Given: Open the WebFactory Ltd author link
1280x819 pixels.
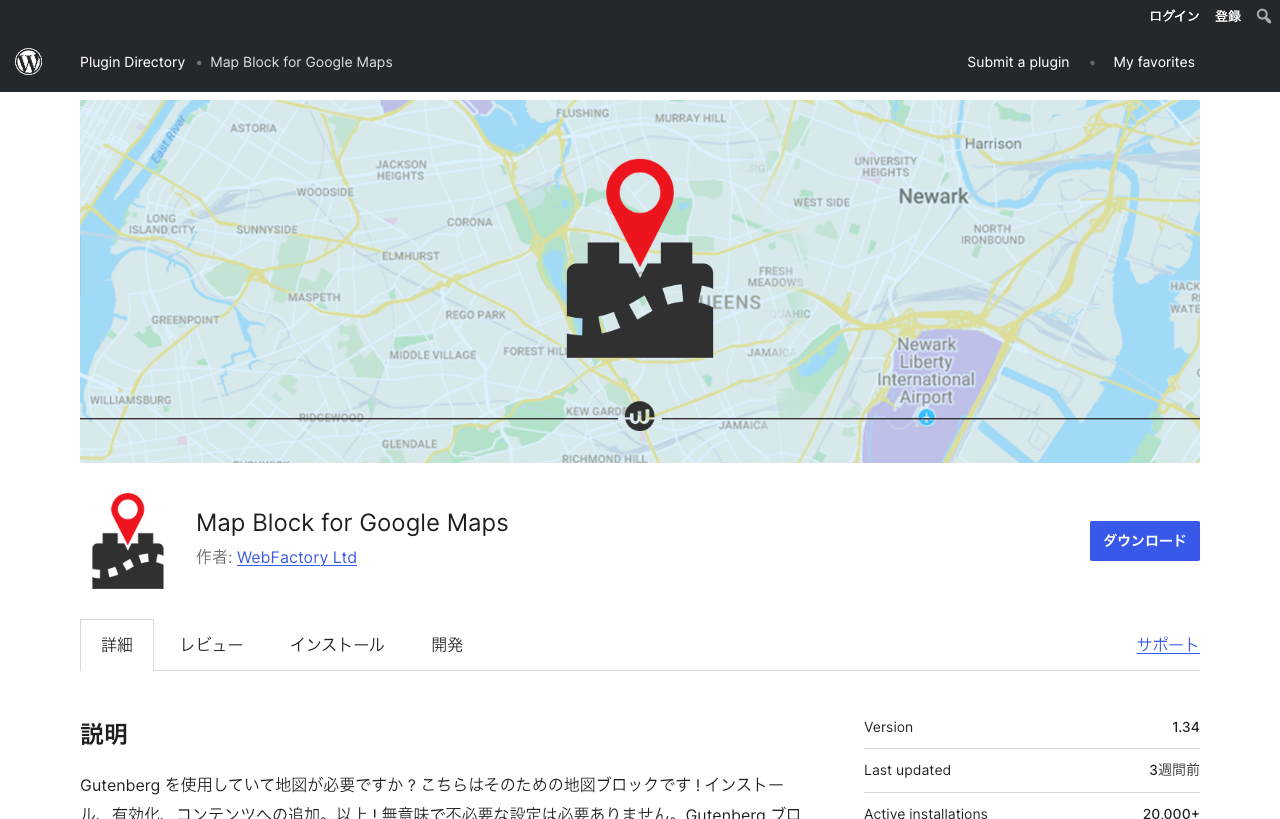Looking at the screenshot, I should (297, 557).
